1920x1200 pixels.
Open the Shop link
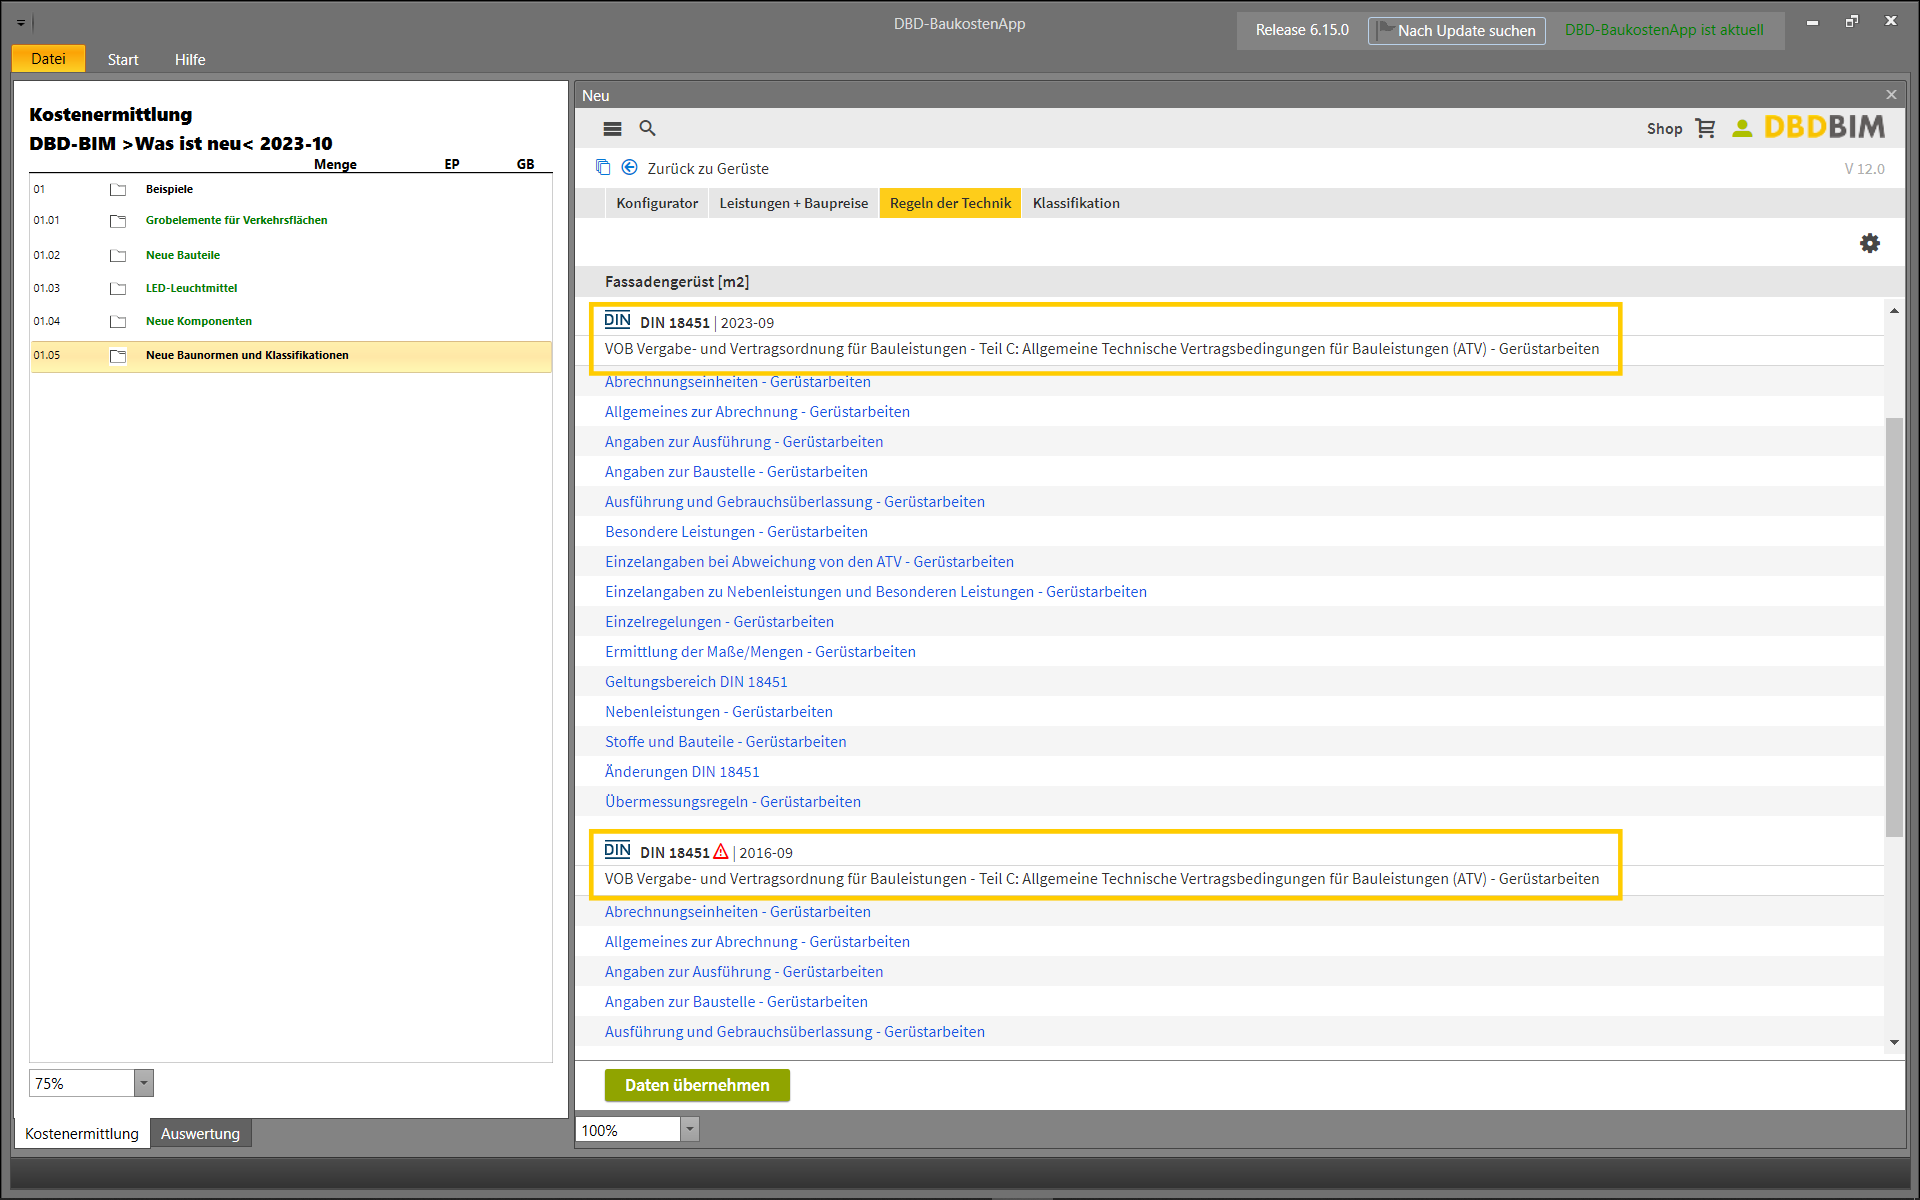(1664, 129)
